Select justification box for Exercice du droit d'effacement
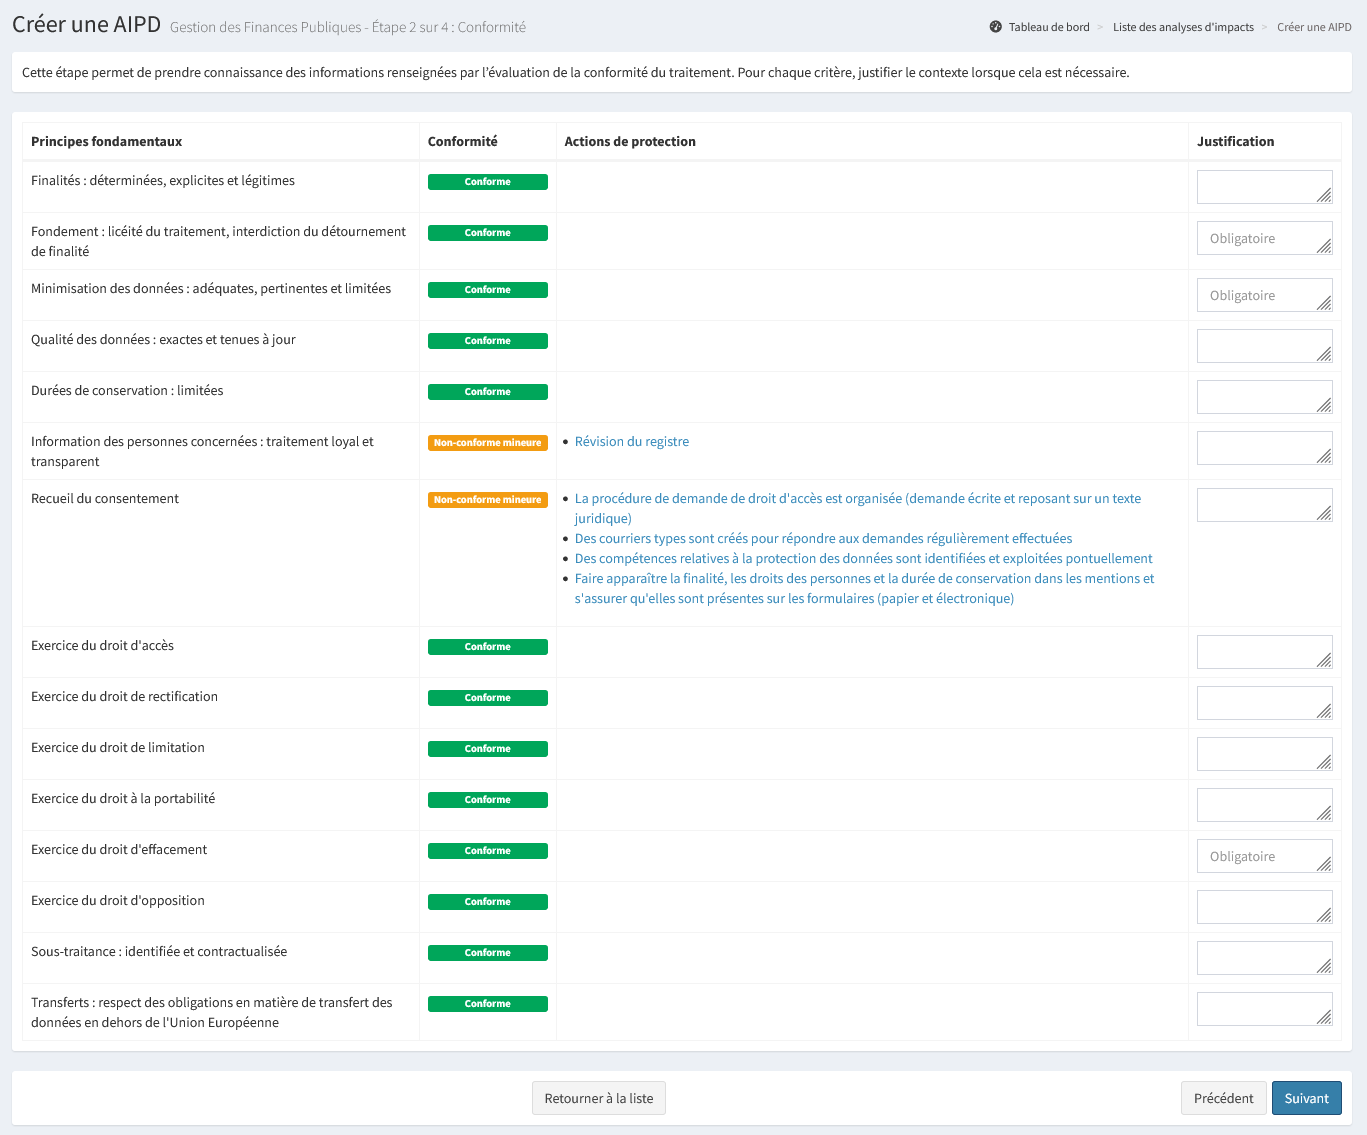 tap(1263, 856)
